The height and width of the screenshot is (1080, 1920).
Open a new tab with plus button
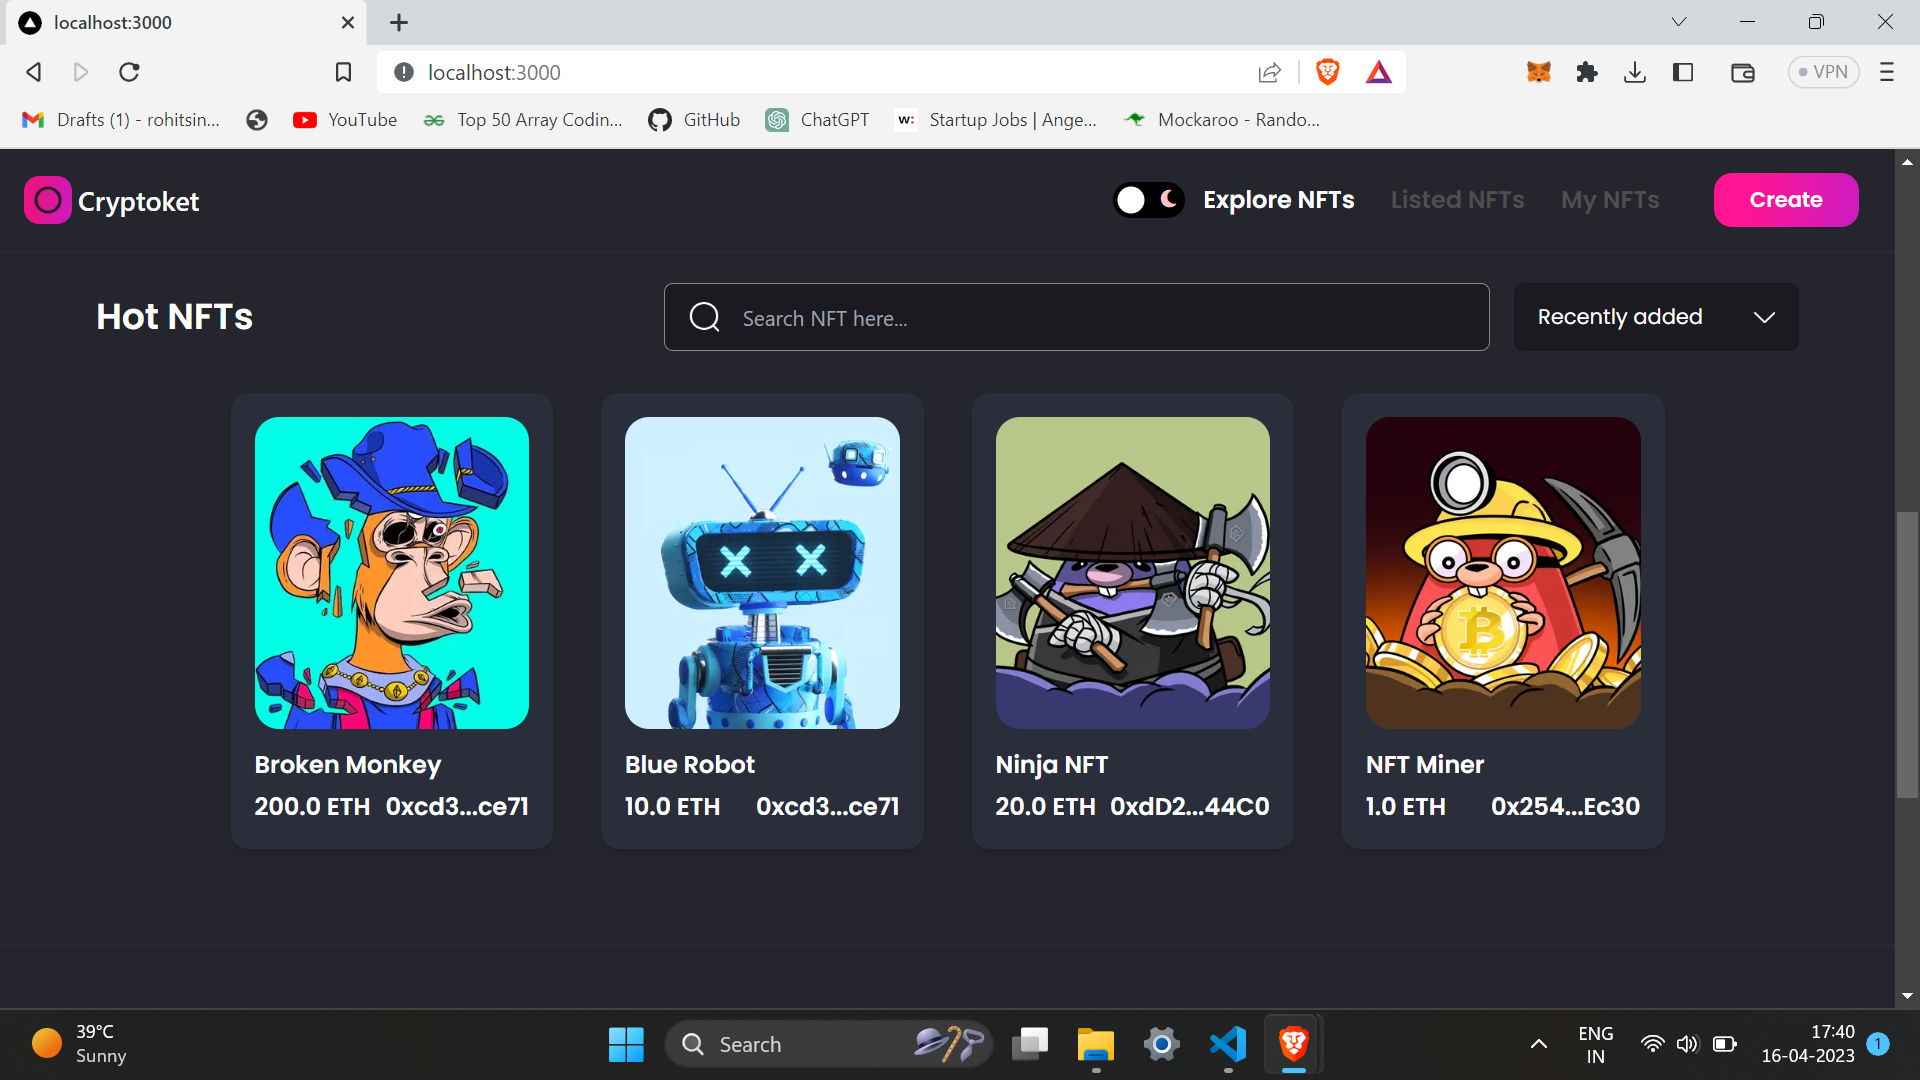pyautogui.click(x=399, y=22)
